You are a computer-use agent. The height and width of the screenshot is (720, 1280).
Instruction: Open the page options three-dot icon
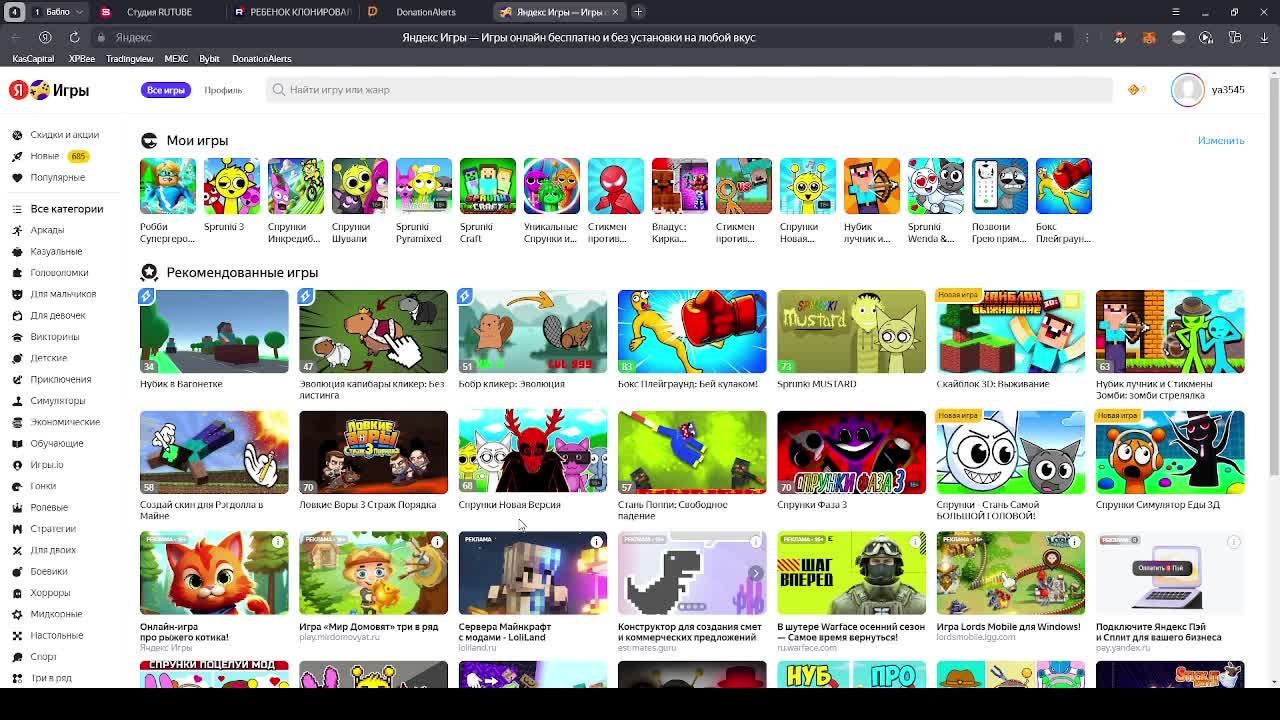click(1087, 37)
